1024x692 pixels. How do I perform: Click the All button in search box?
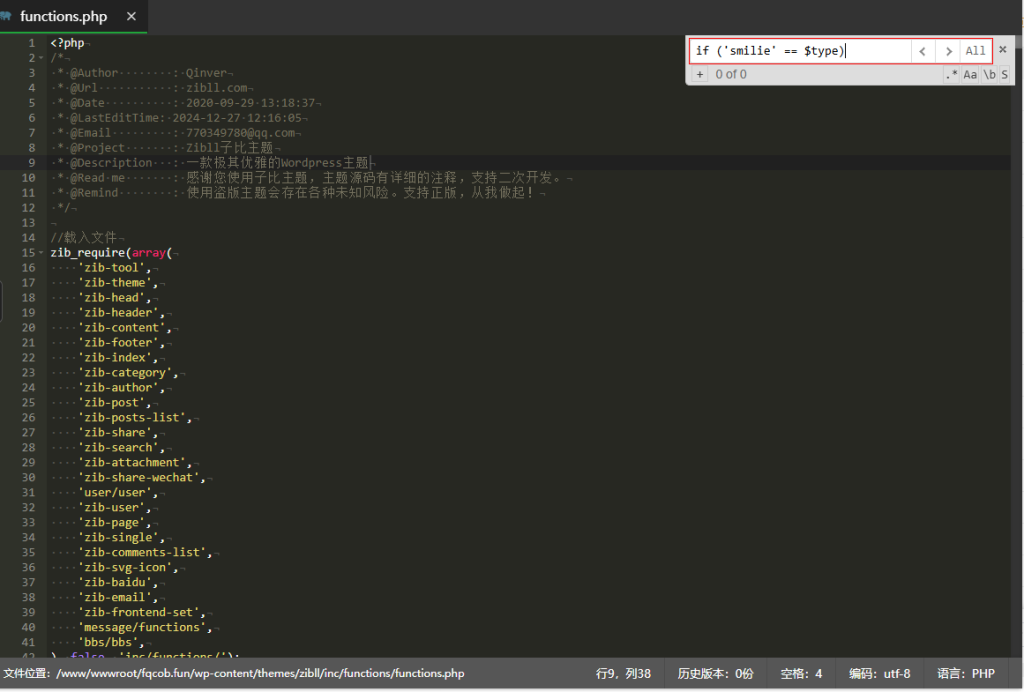(975, 51)
